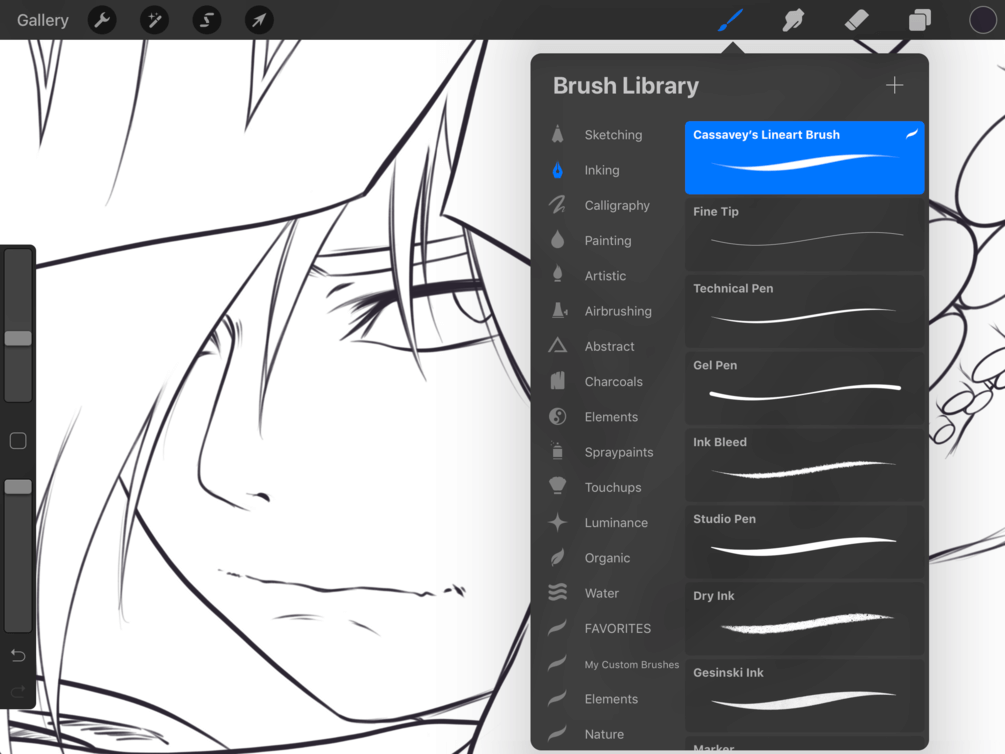
Task: Activate the Transform arrow tool
Action: (x=259, y=20)
